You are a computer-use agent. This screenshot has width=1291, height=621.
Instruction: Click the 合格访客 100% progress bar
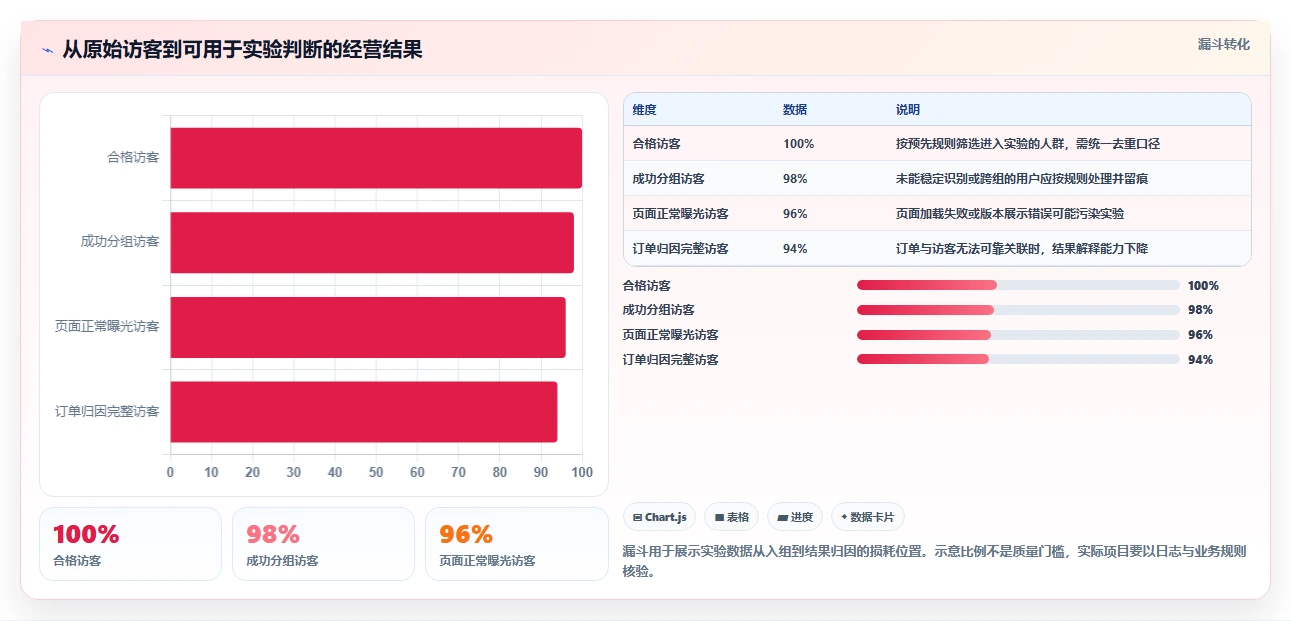pos(1018,285)
